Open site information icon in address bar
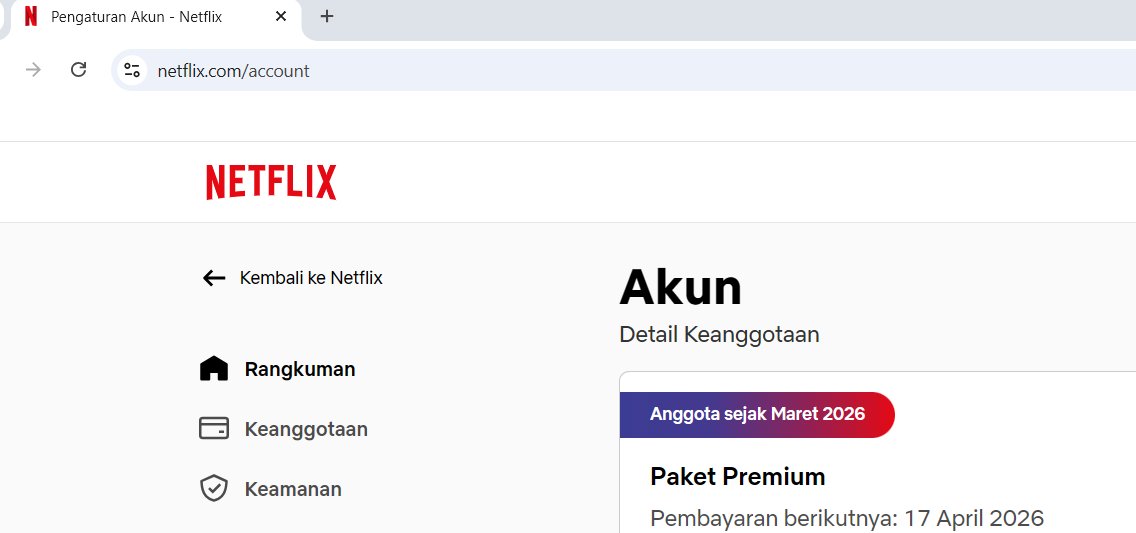1136x533 pixels. pyautogui.click(x=132, y=70)
